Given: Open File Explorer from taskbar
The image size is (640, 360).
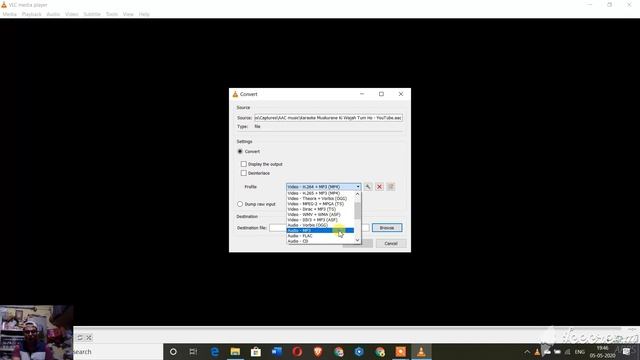Looking at the screenshot, I should point(235,351).
